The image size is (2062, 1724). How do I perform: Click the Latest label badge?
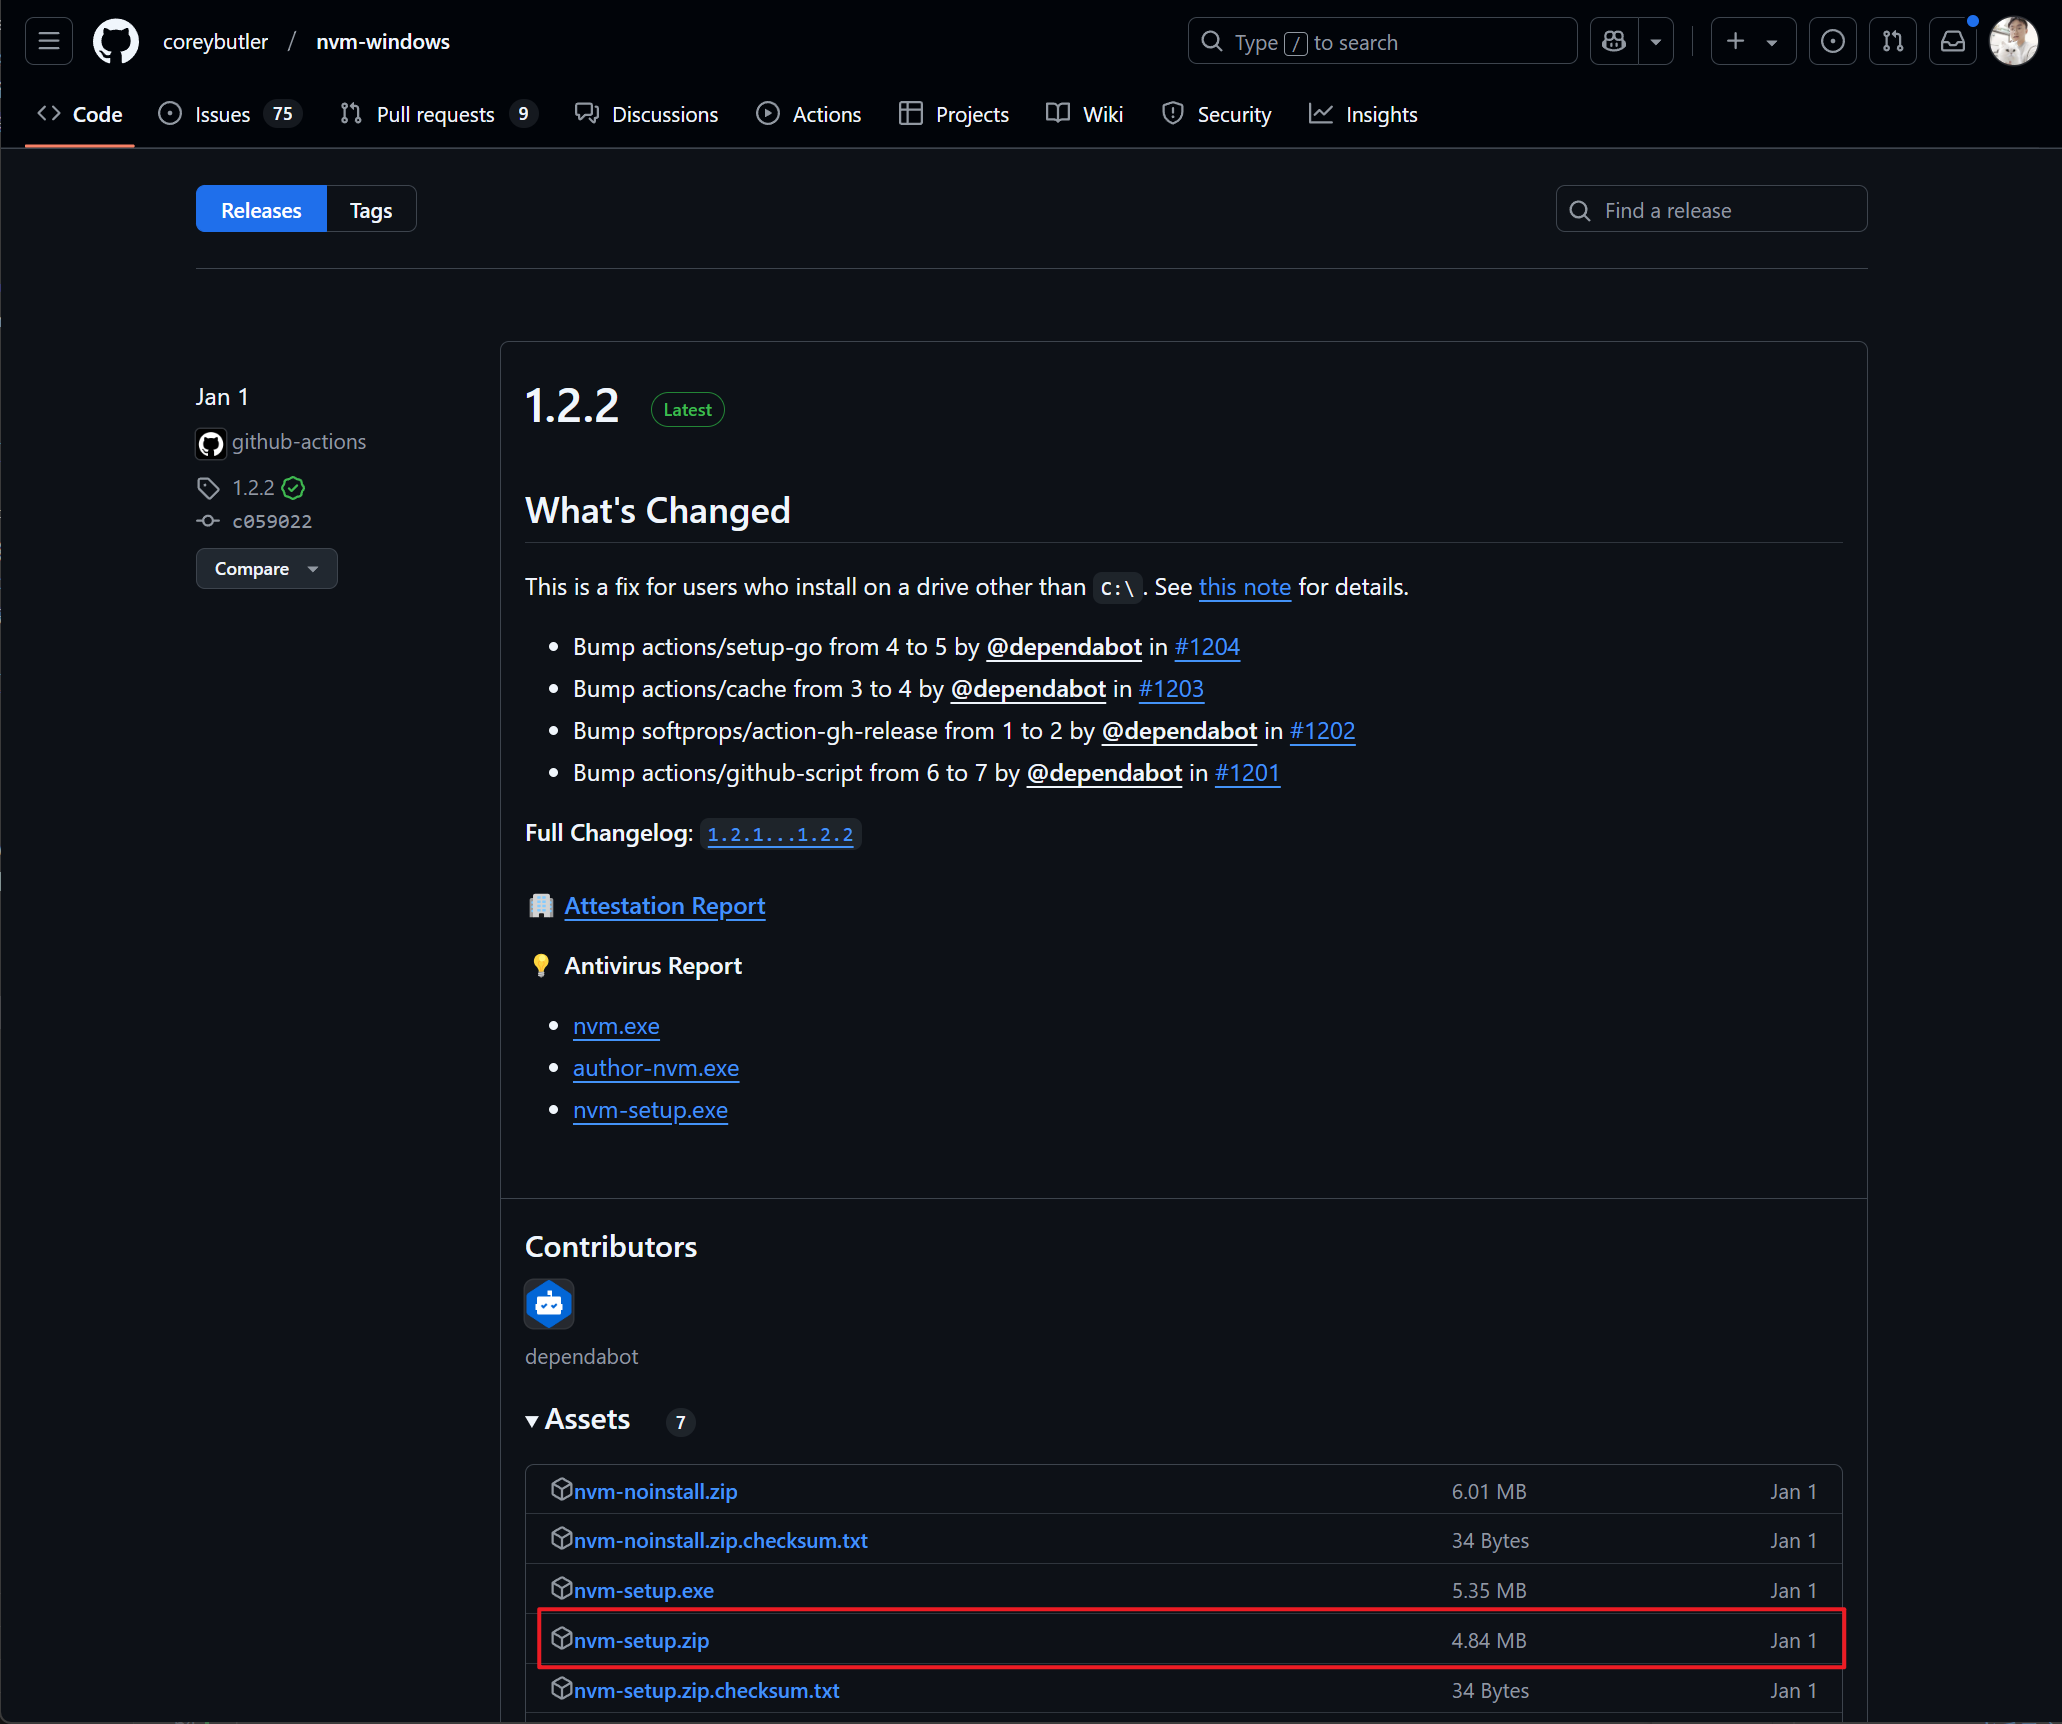click(x=688, y=410)
